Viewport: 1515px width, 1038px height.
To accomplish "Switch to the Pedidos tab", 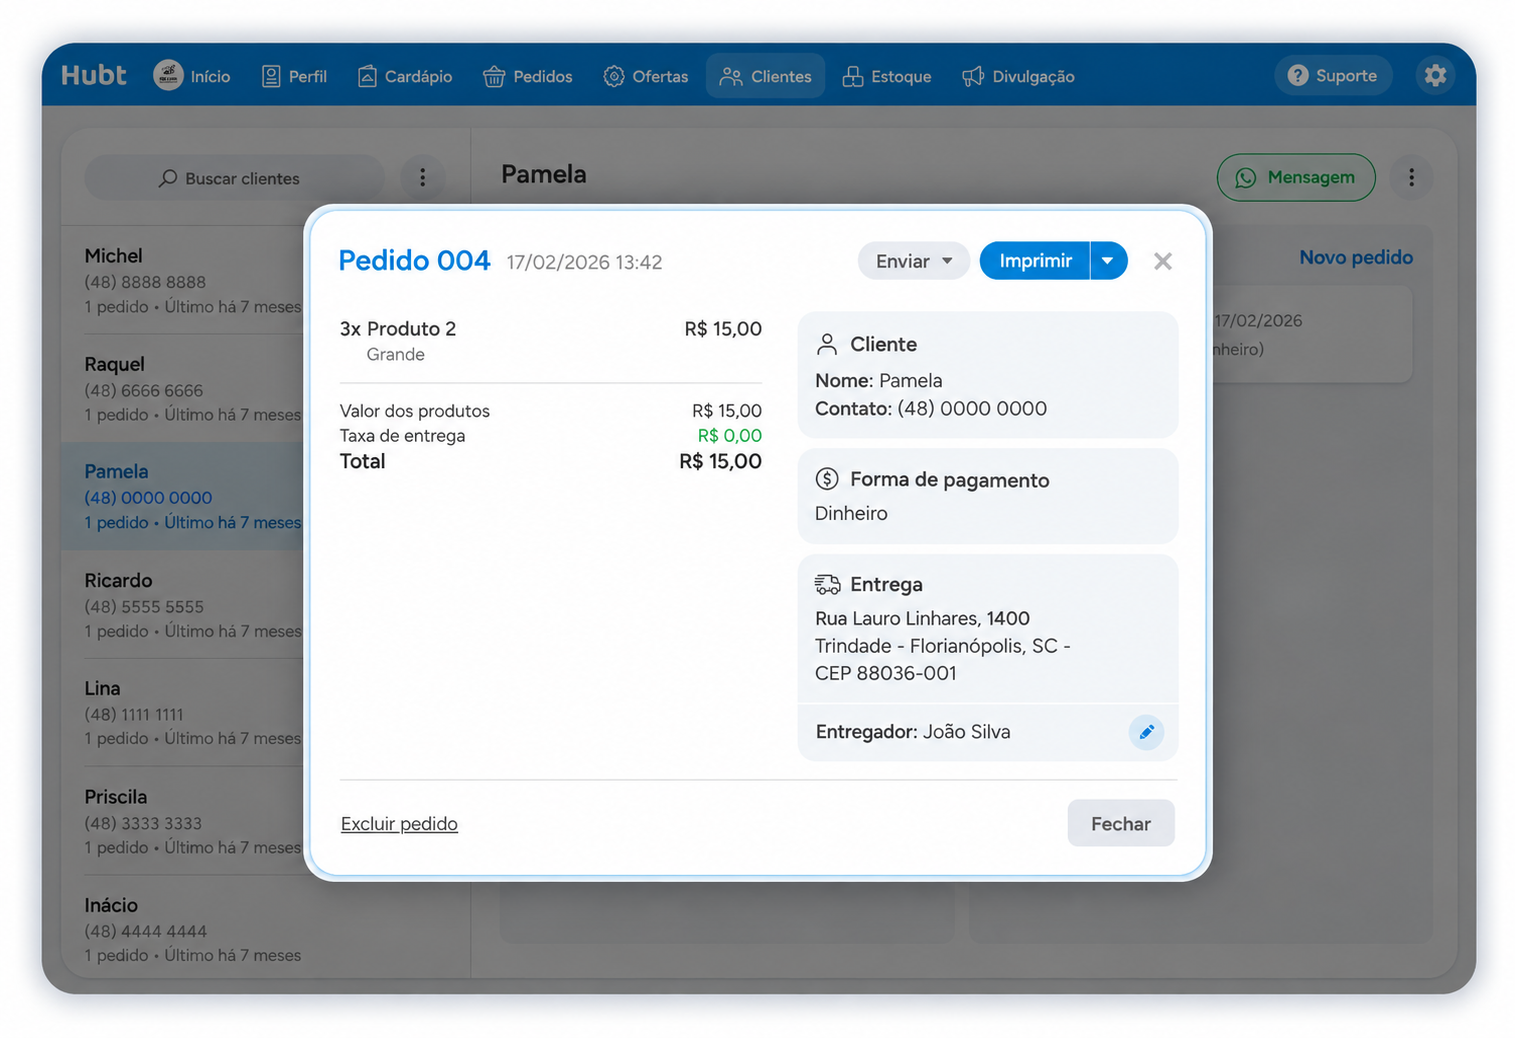I will coord(527,76).
